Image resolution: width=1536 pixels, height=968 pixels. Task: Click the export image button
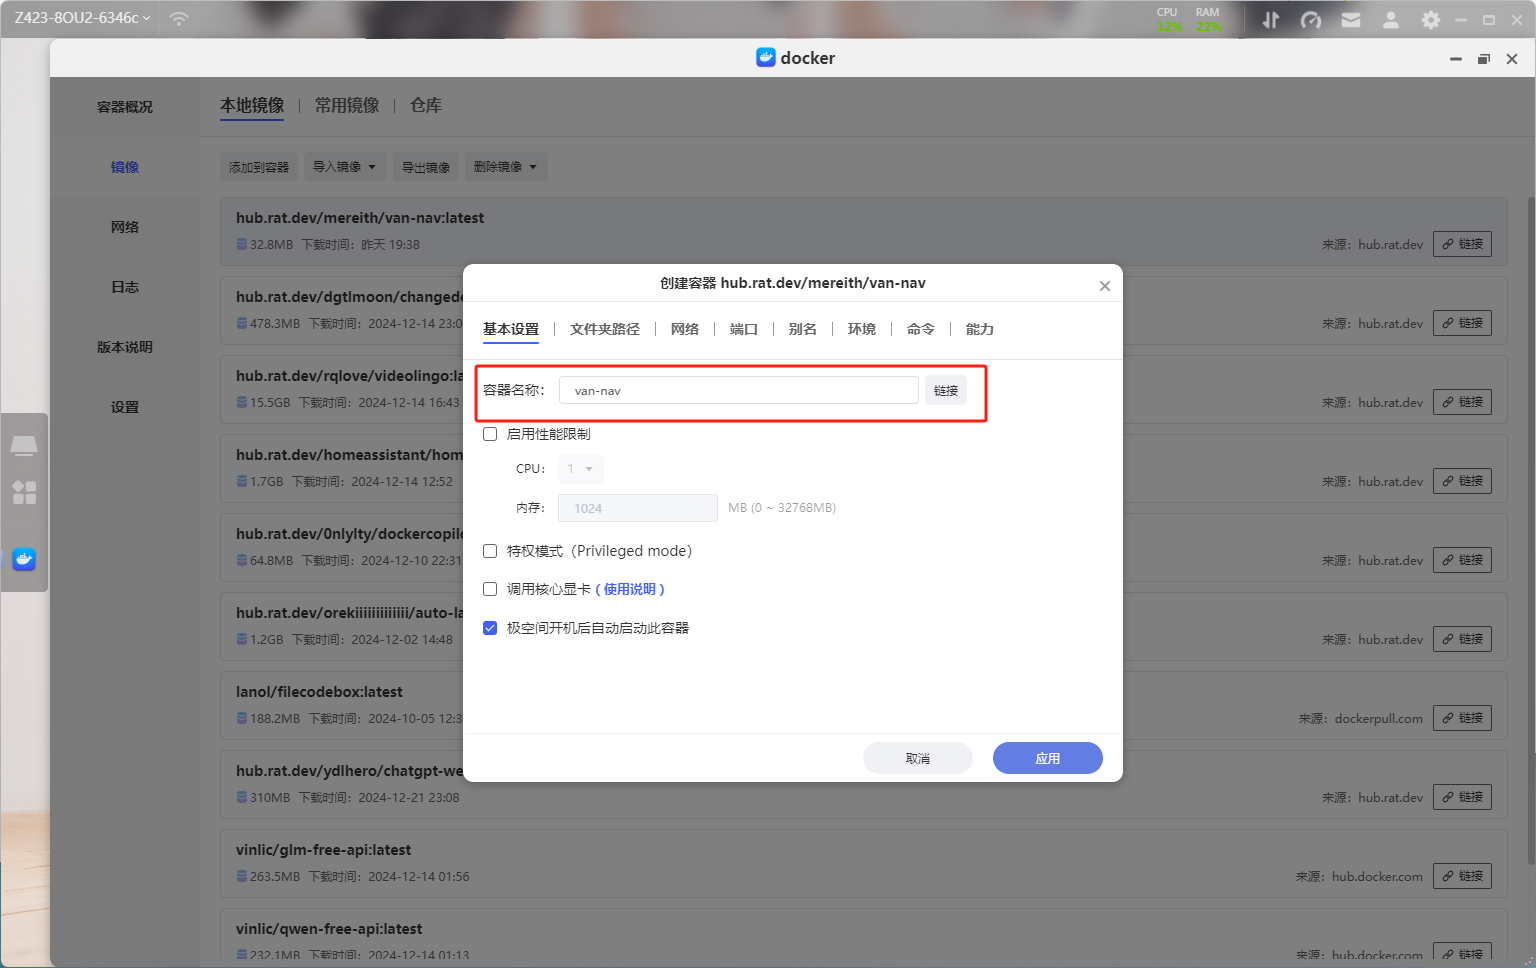(426, 167)
